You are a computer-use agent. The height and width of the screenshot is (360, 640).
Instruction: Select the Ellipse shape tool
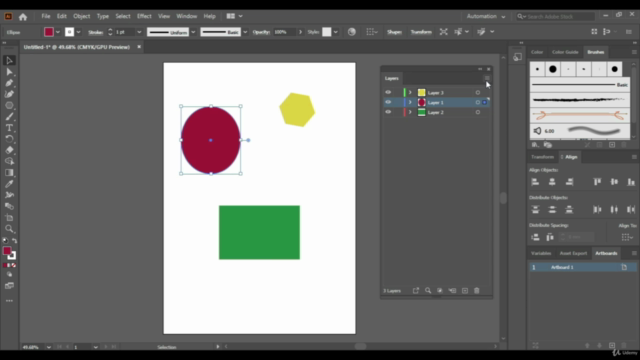point(9,105)
